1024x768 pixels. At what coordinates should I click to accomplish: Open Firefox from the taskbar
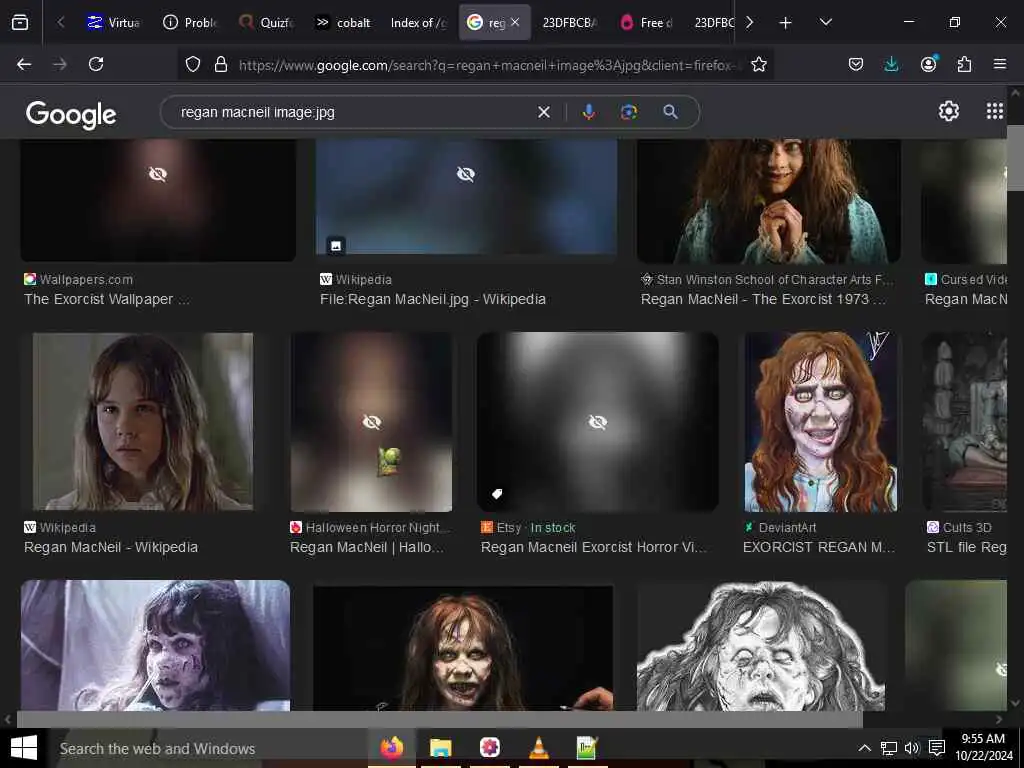(392, 748)
